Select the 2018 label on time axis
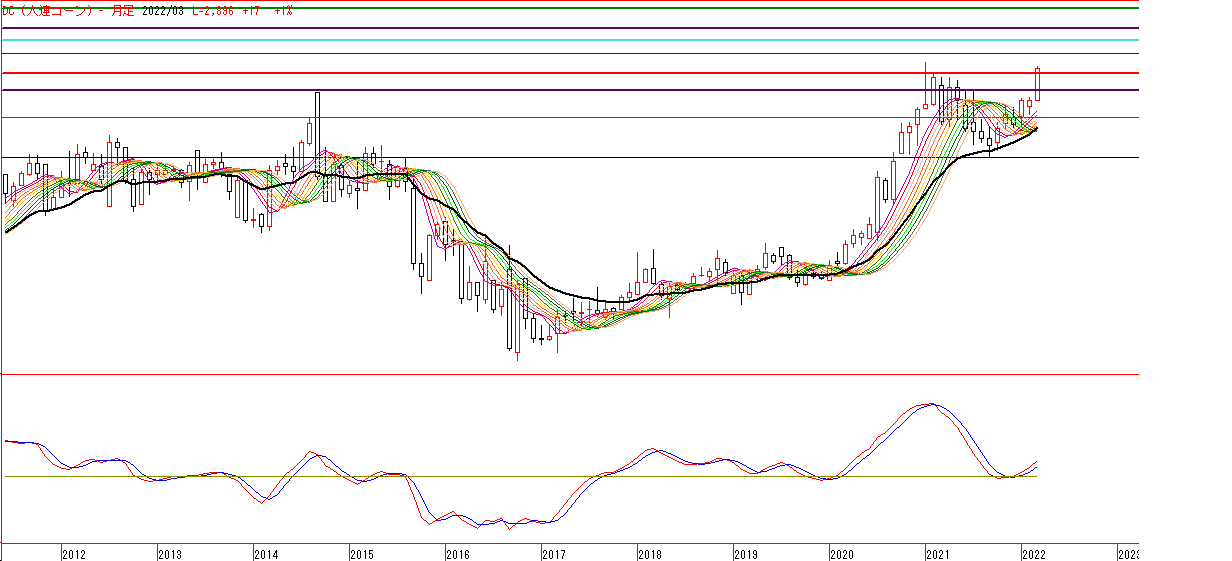This screenshot has height=561, width=1232. tap(650, 554)
